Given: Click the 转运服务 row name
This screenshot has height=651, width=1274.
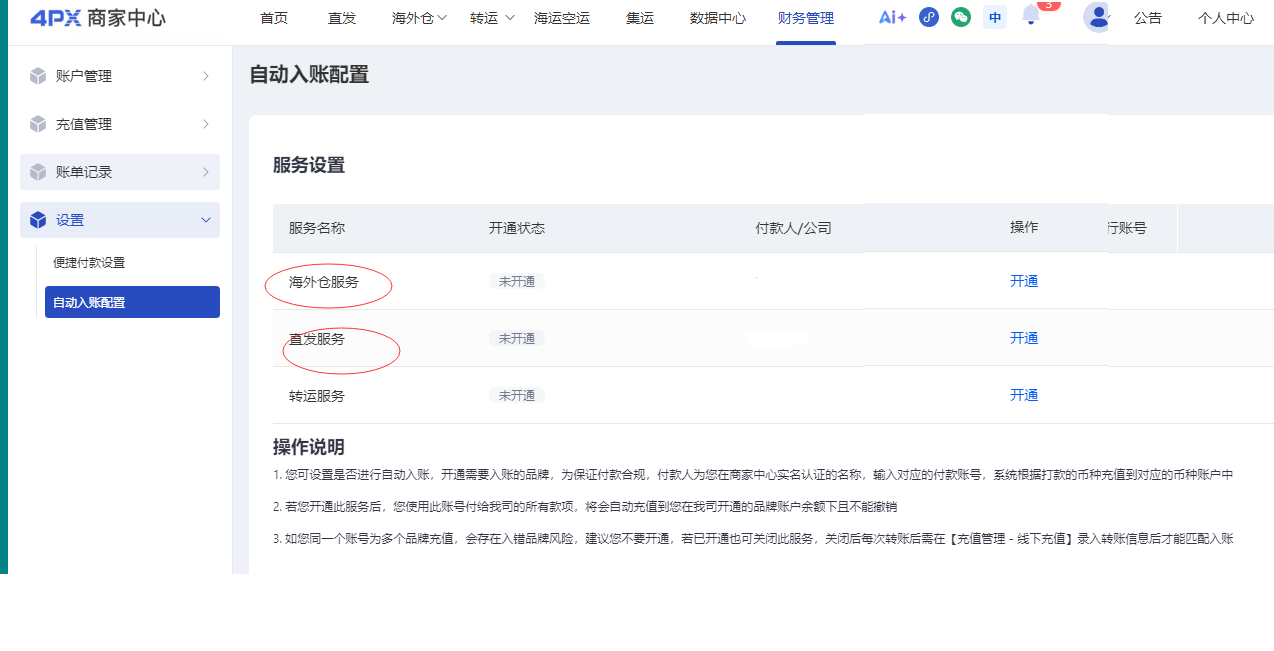Looking at the screenshot, I should click(317, 396).
